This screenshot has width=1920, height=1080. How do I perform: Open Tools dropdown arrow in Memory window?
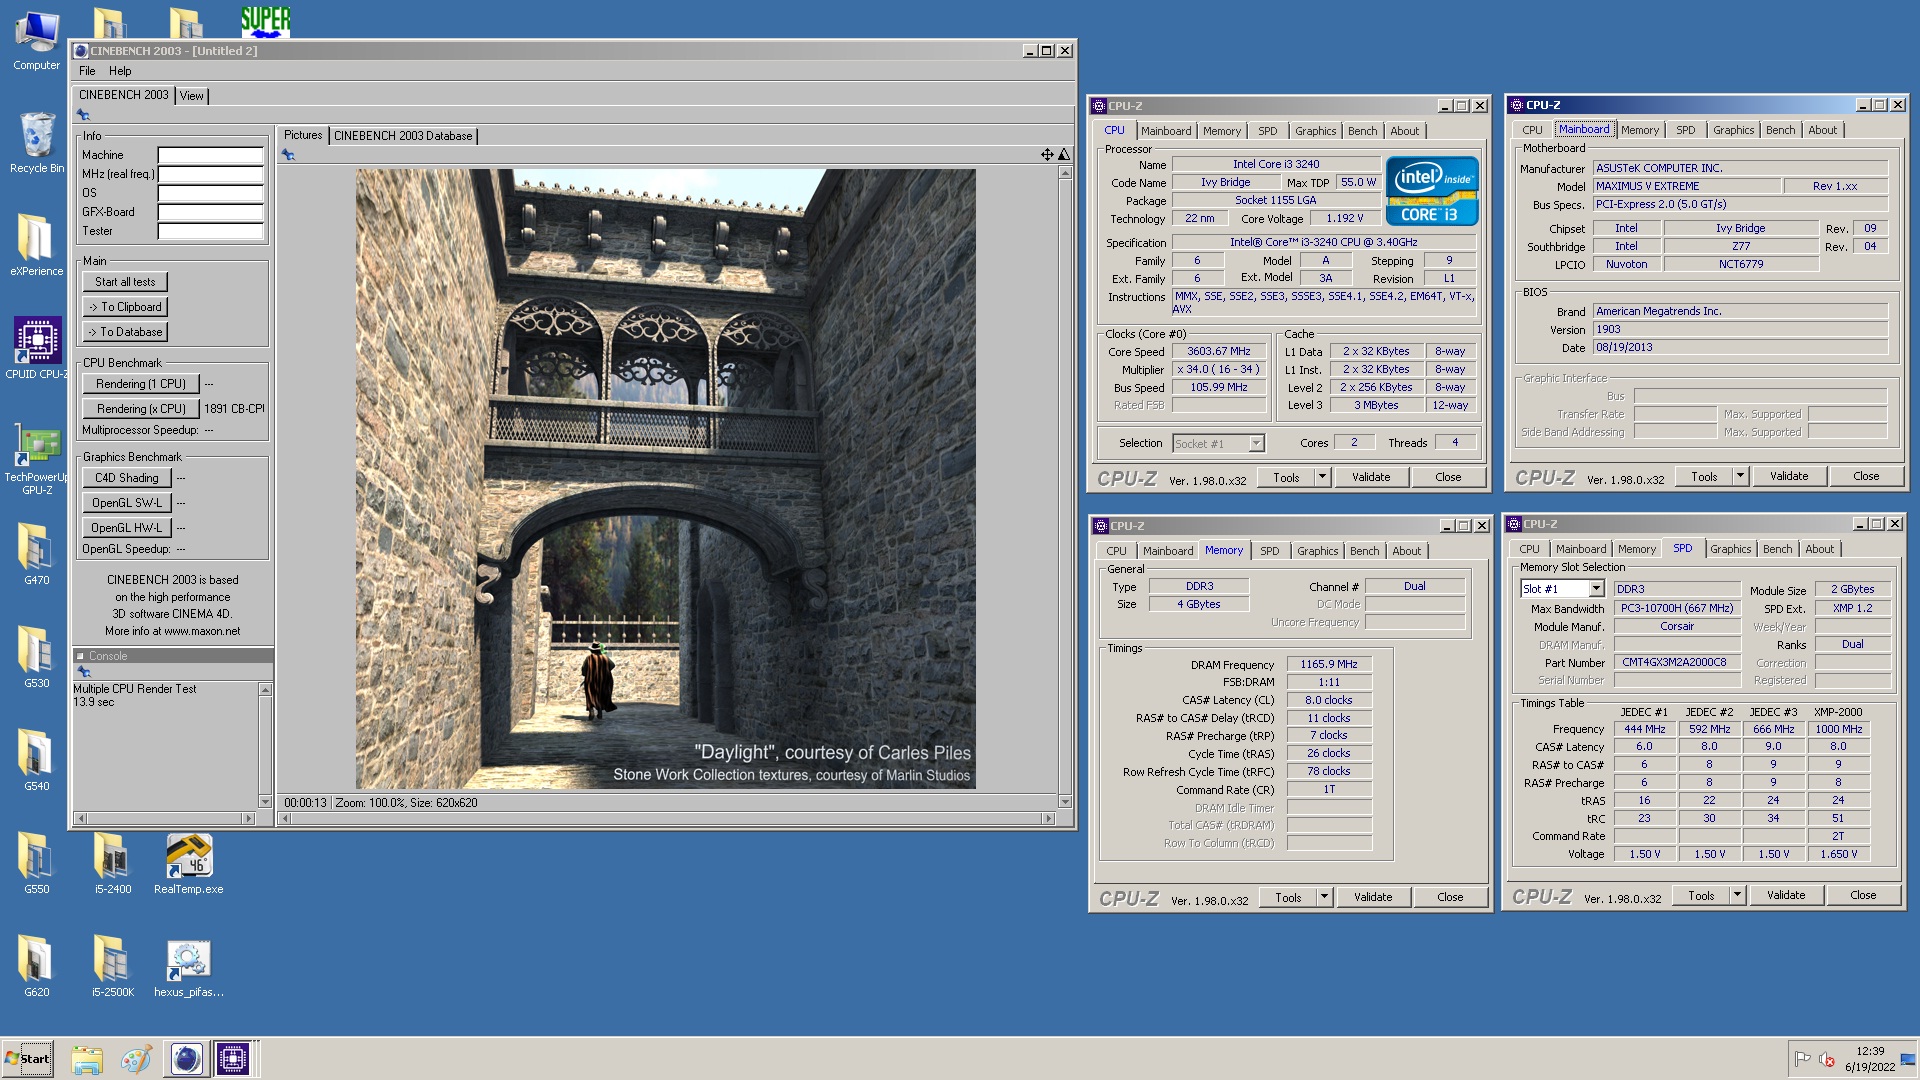[1324, 897]
